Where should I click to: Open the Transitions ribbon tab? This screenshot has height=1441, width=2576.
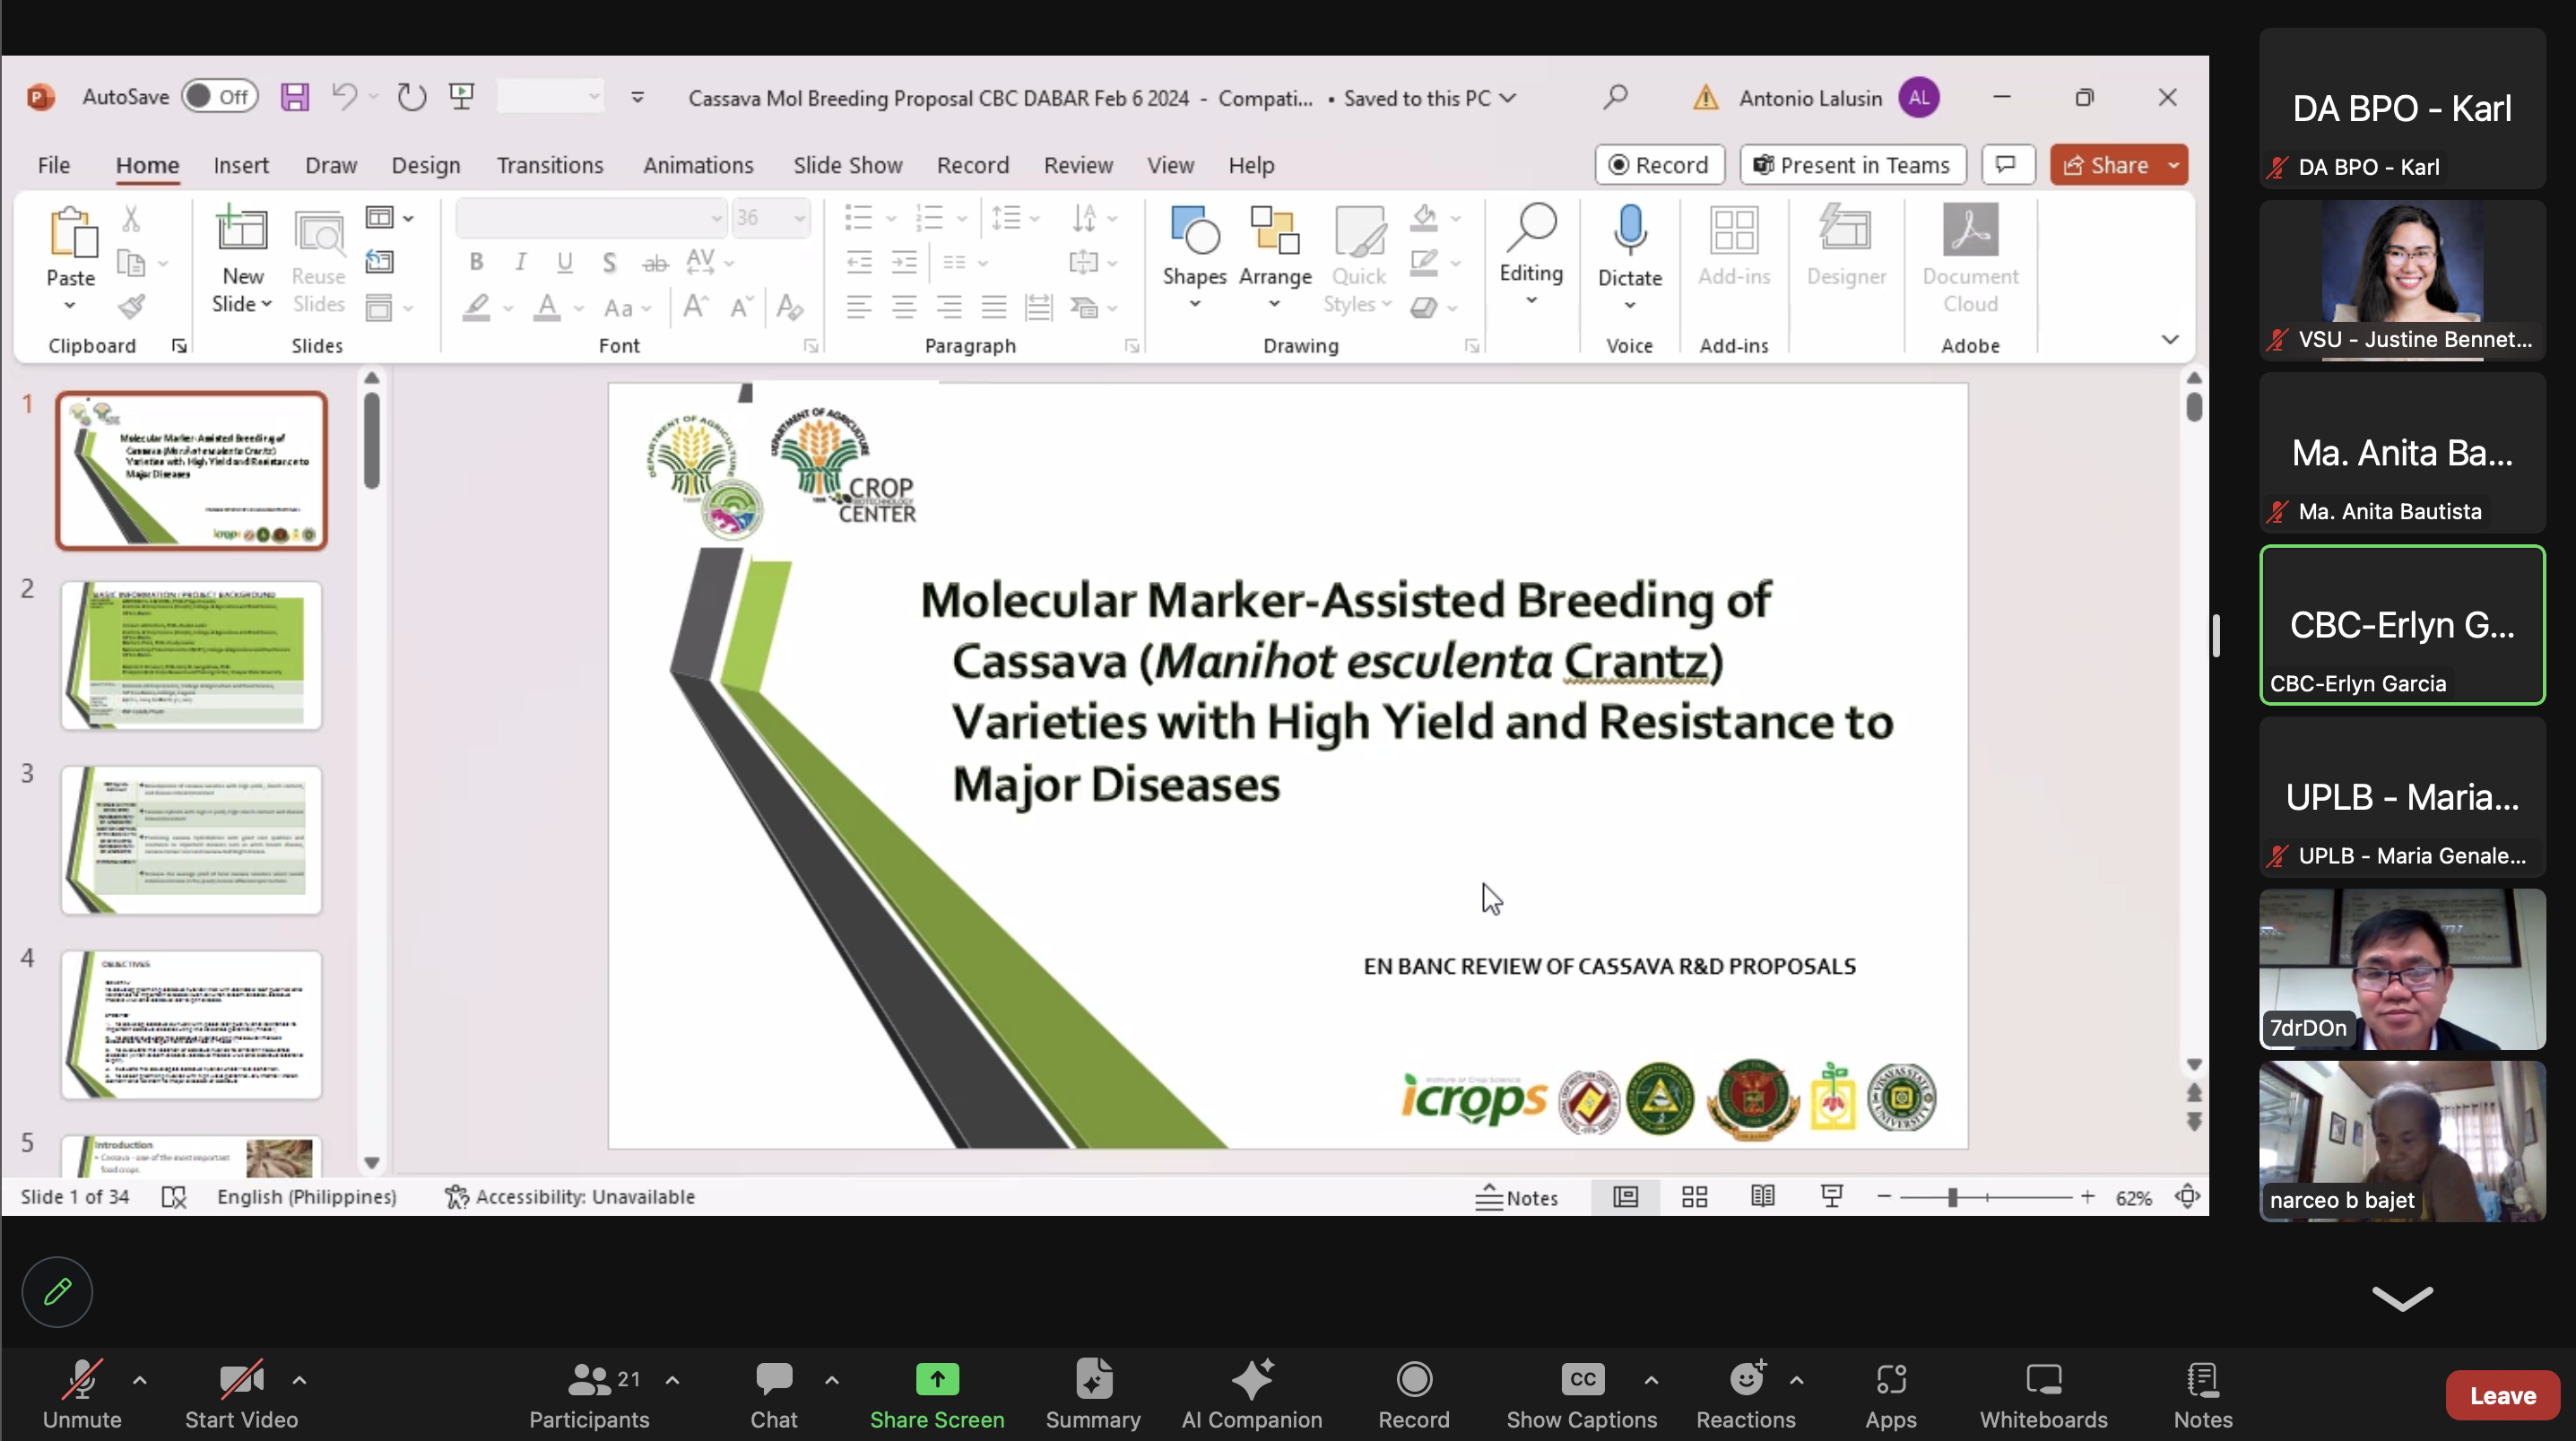click(549, 165)
